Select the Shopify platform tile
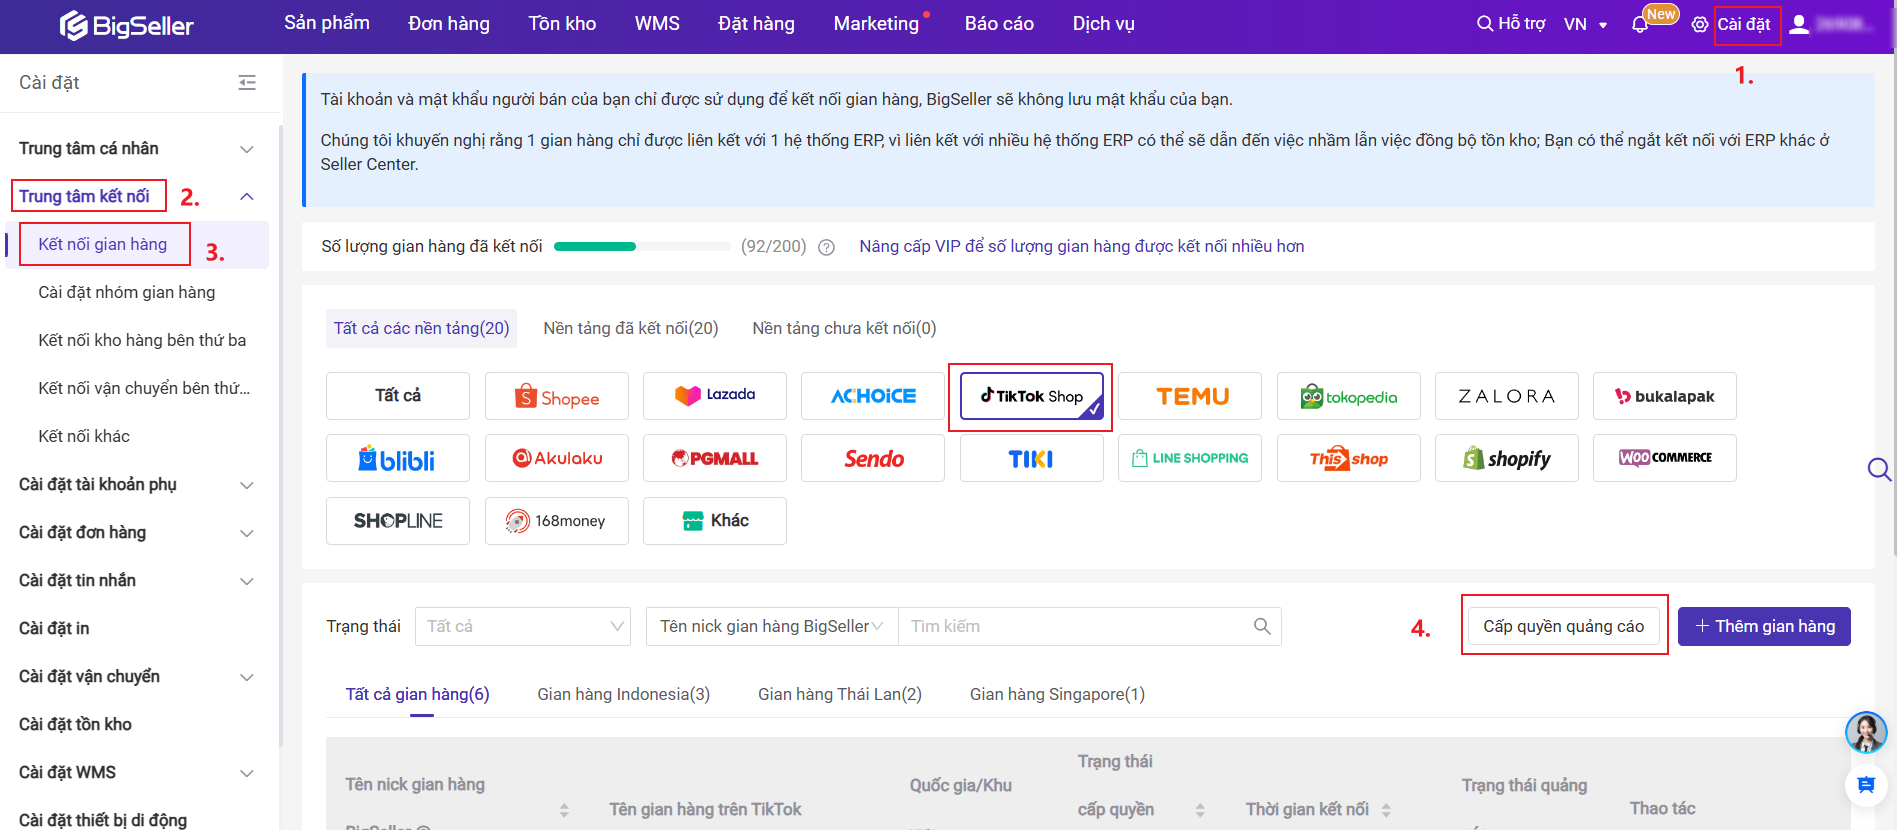Image resolution: width=1897 pixels, height=830 pixels. tap(1506, 458)
